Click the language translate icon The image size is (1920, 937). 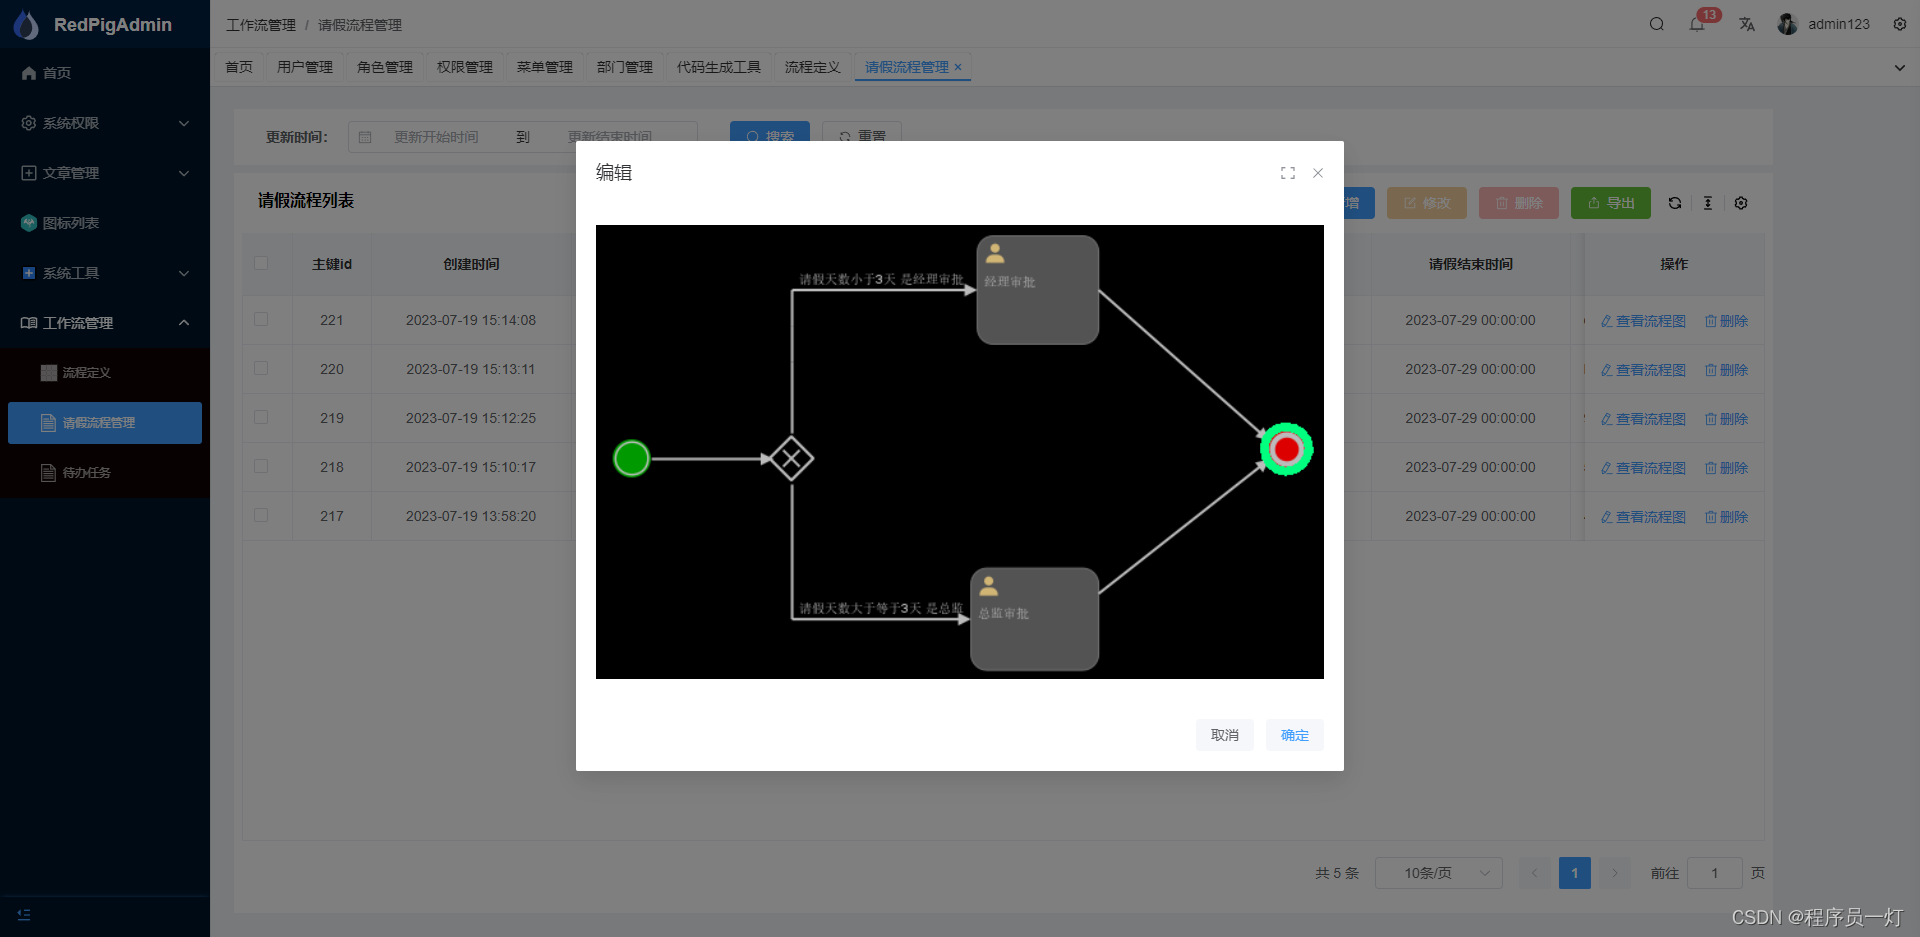coord(1747,24)
